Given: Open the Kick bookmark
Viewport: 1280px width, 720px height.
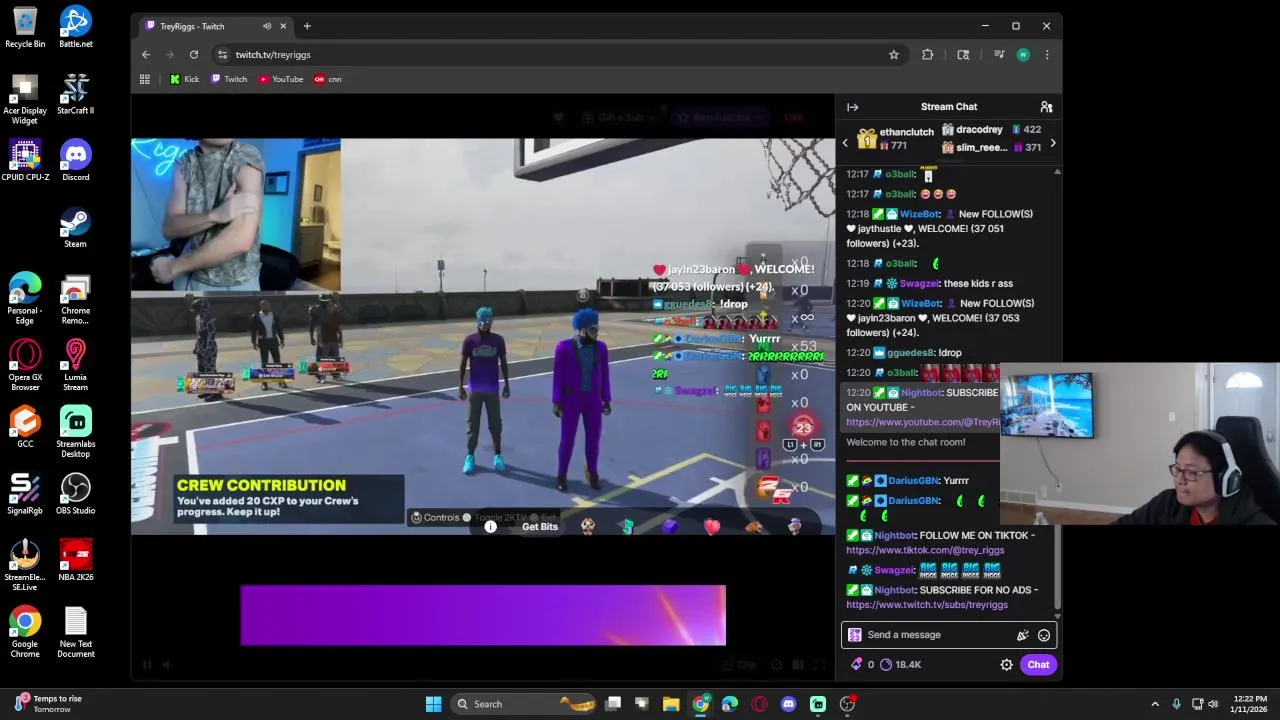Looking at the screenshot, I should pos(184,79).
